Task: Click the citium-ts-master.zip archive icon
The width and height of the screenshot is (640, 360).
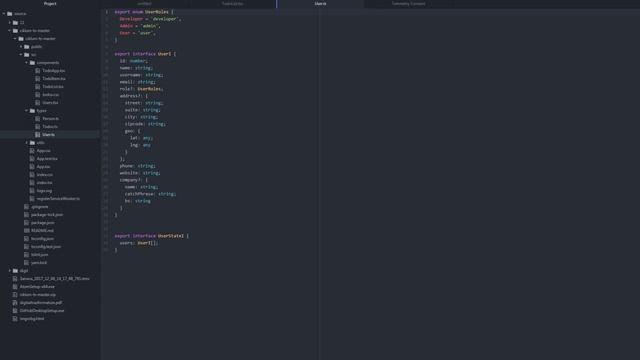Action: tap(15, 294)
